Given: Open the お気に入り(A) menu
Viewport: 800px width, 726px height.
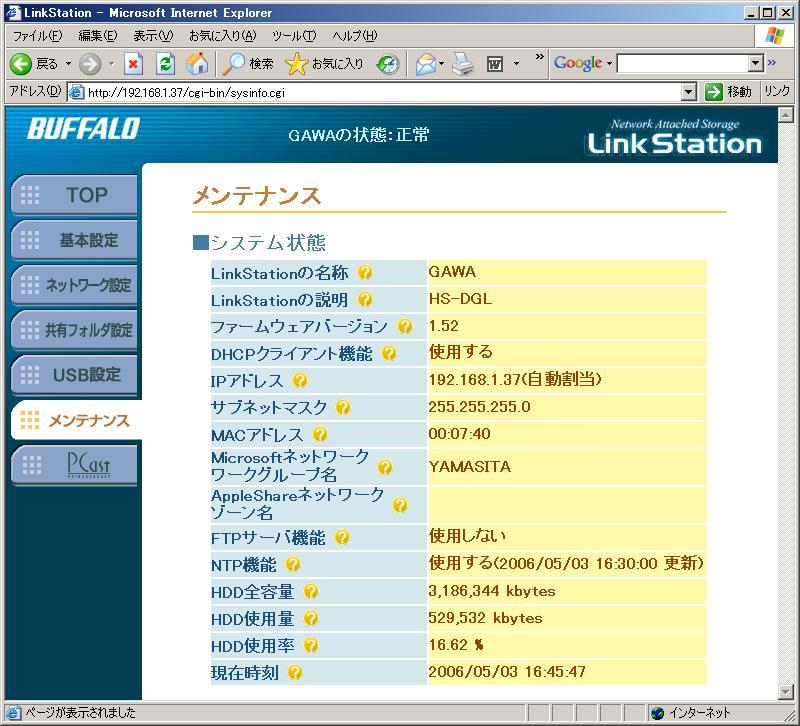Looking at the screenshot, I should coord(222,36).
